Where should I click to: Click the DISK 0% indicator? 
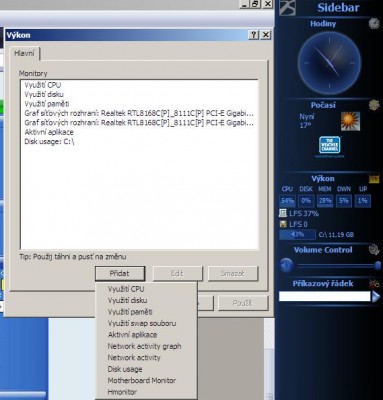306,201
